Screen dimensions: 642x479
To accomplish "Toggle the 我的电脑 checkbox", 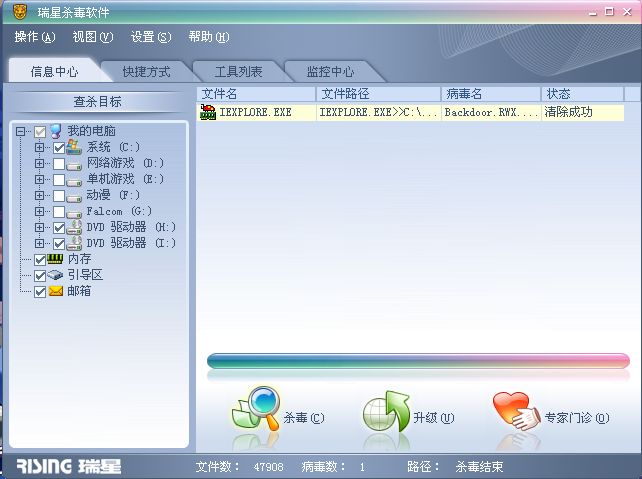I will click(40, 132).
